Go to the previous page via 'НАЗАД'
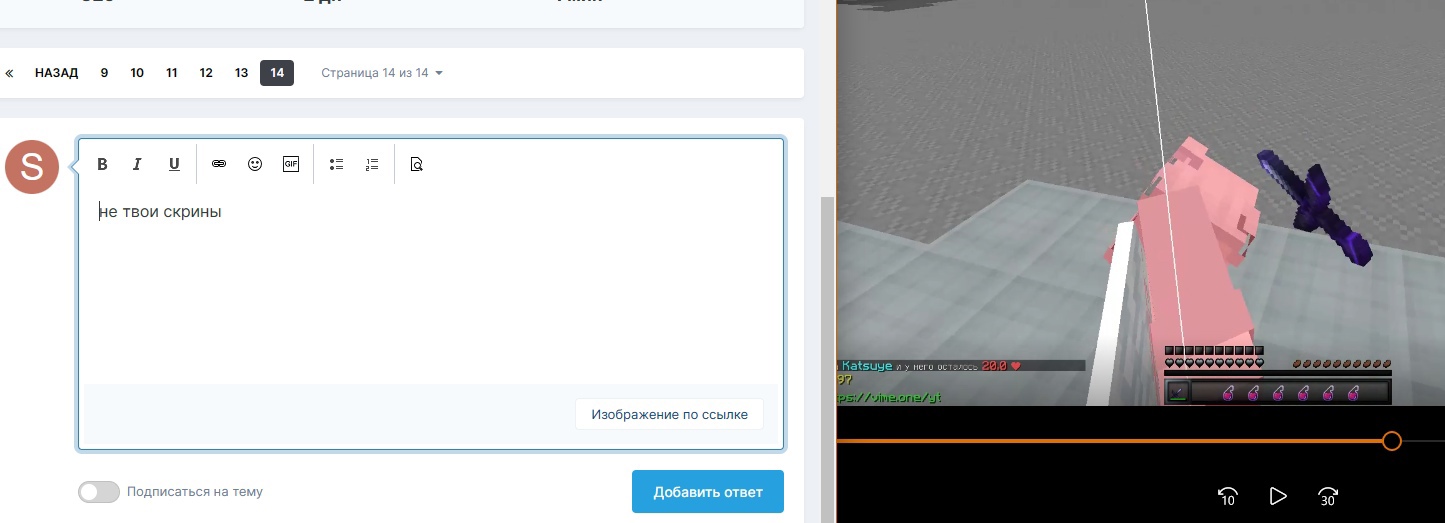1445x523 pixels. click(56, 73)
